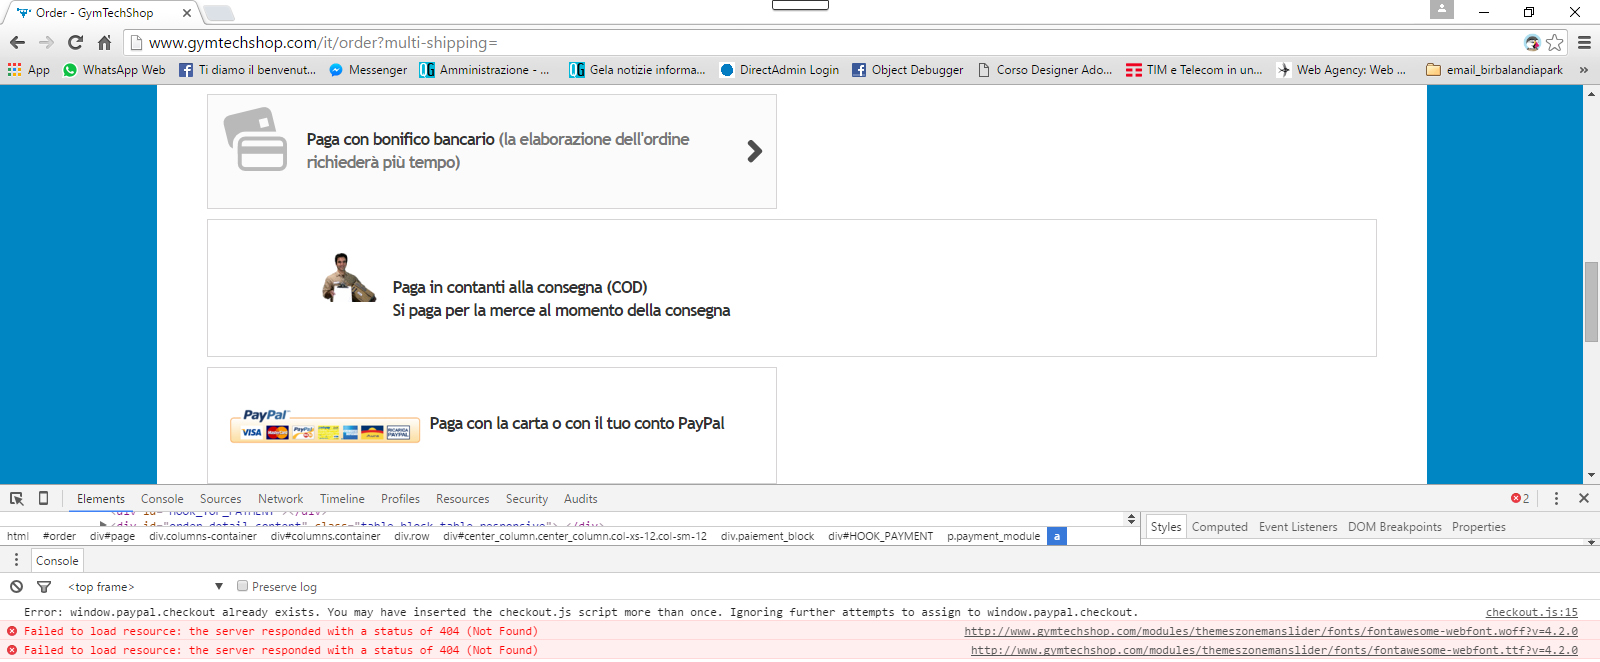Open the WhatsApp Web bookmark
The width and height of the screenshot is (1600, 662).
click(x=114, y=70)
